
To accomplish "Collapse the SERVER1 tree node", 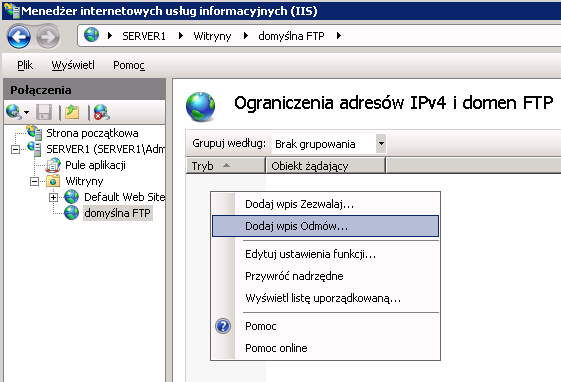I will (x=15, y=150).
